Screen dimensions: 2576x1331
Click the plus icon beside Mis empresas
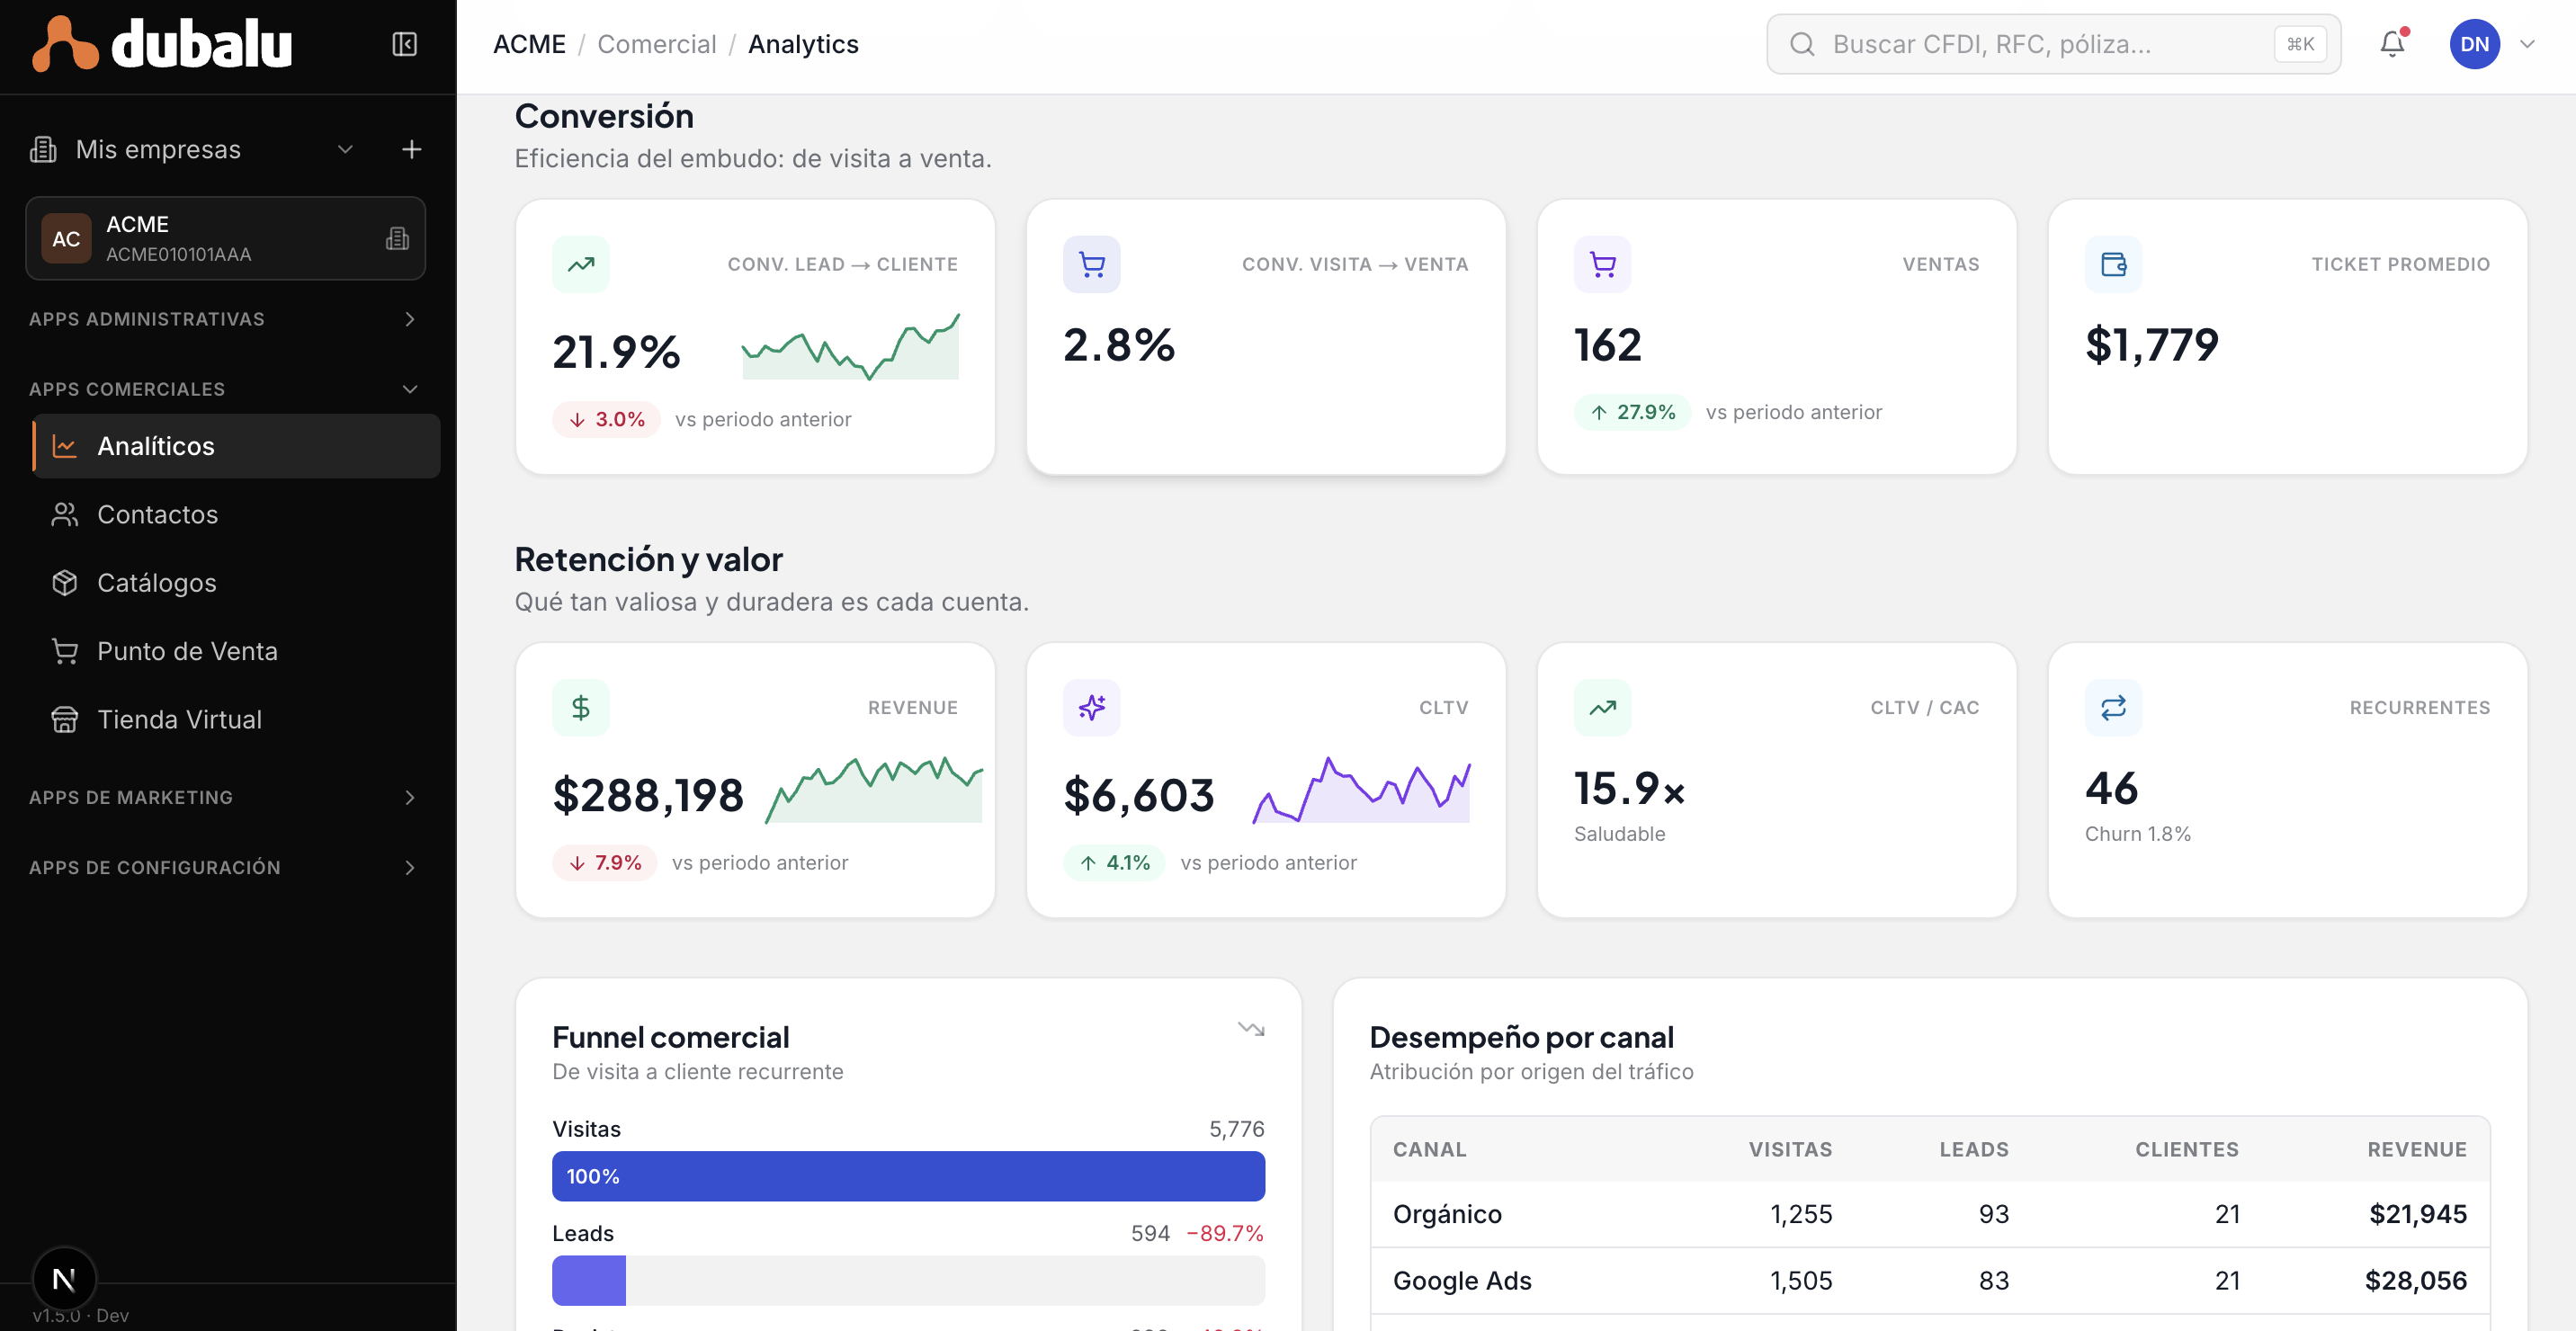point(411,149)
